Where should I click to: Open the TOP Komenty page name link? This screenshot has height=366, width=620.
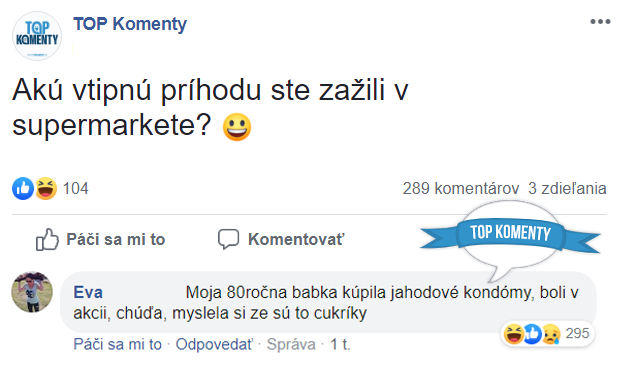[130, 24]
